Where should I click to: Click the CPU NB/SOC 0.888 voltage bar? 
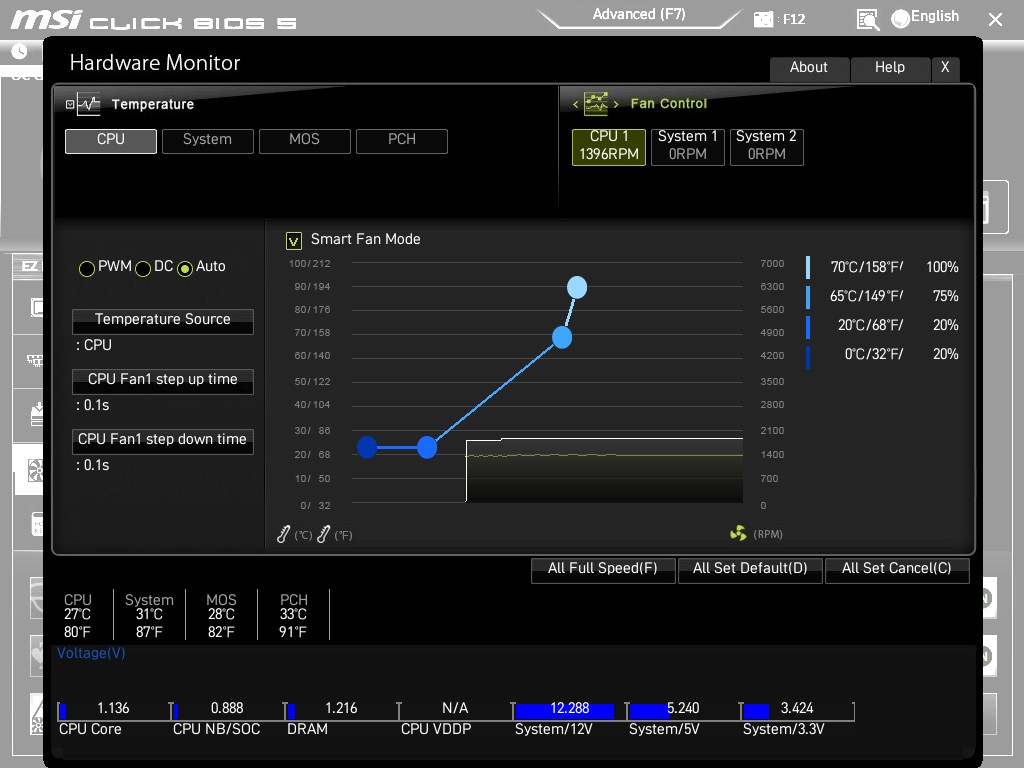(x=227, y=711)
